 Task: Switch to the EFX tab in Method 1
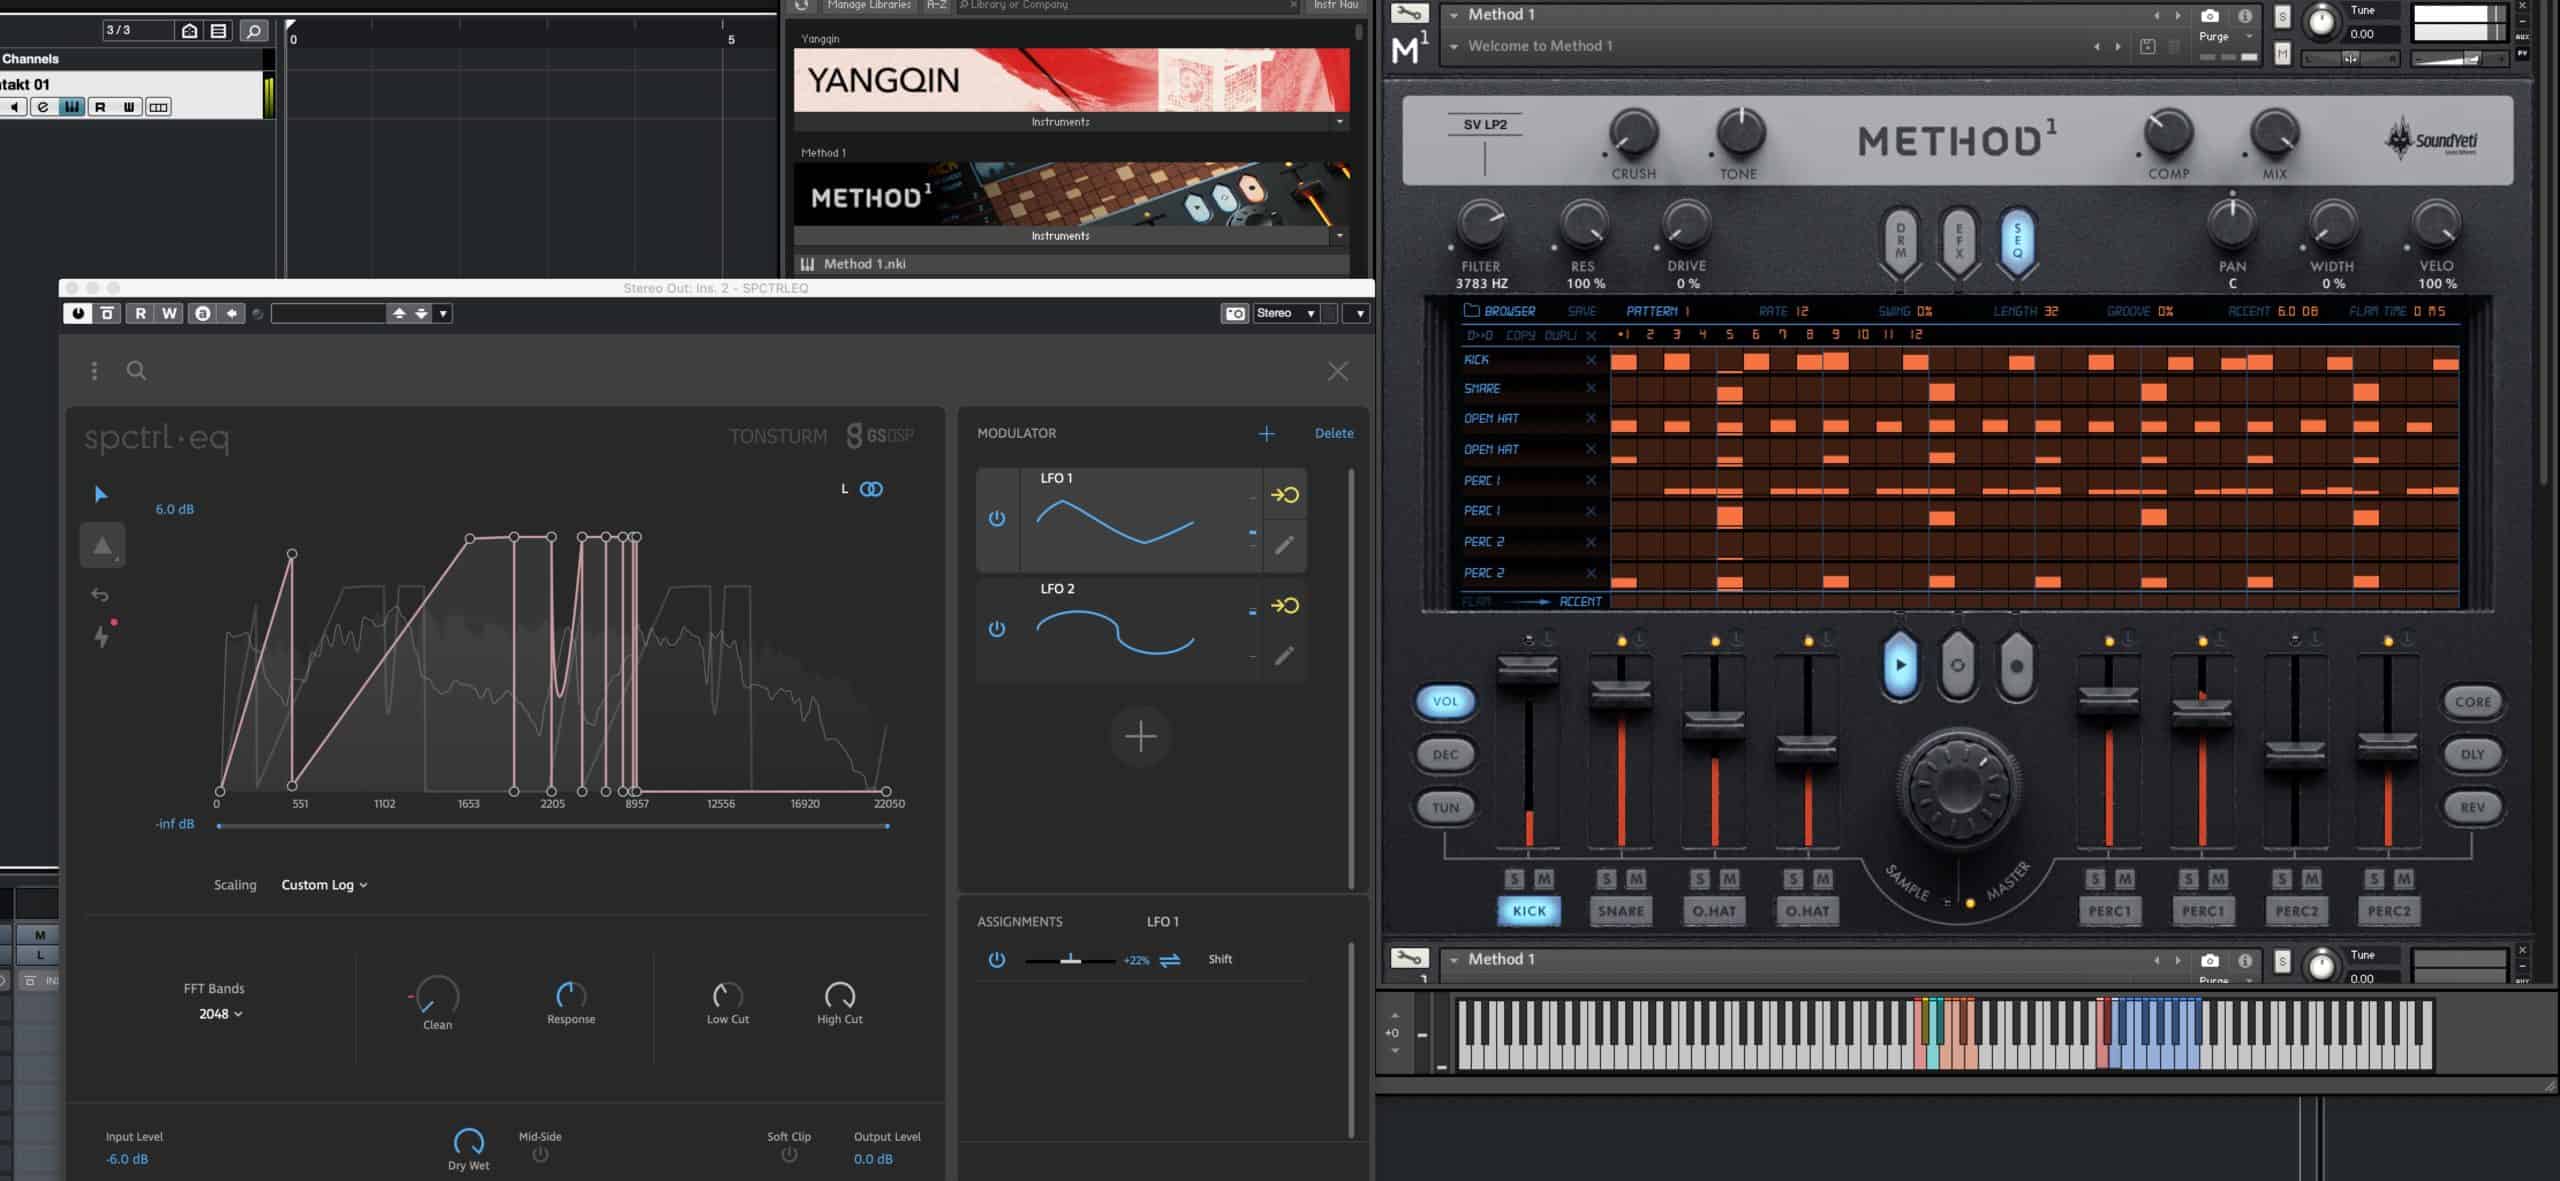pos(1958,241)
